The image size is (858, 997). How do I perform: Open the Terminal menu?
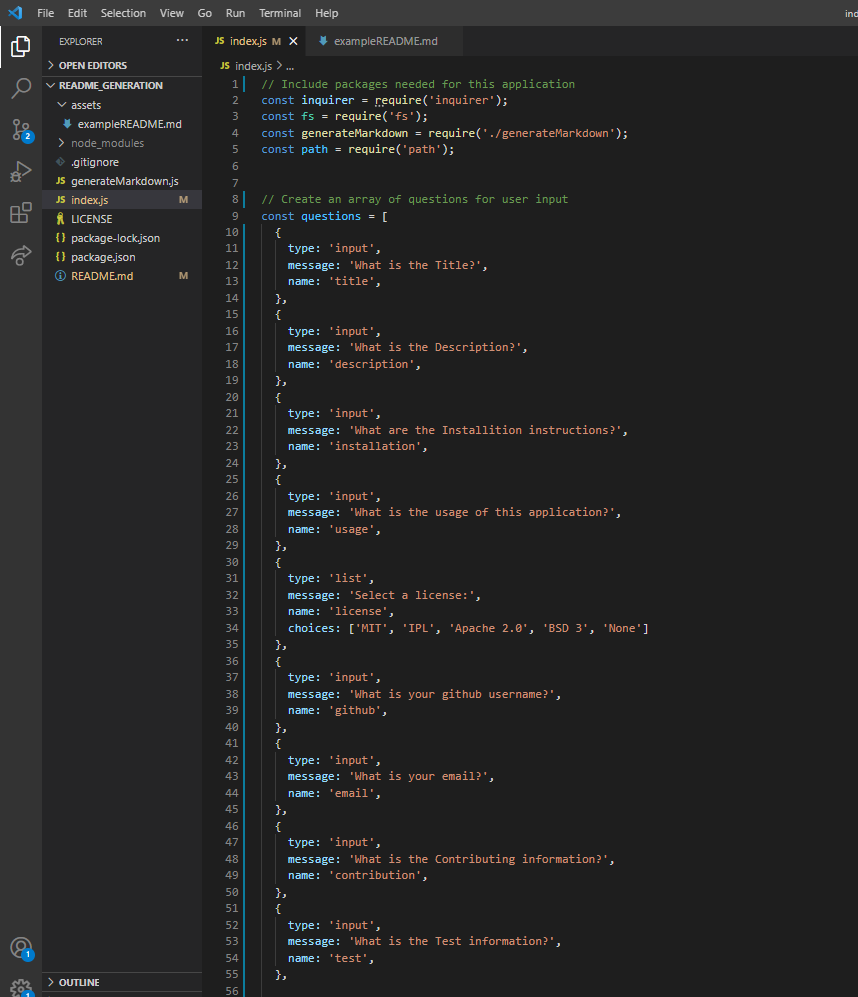pyautogui.click(x=279, y=13)
